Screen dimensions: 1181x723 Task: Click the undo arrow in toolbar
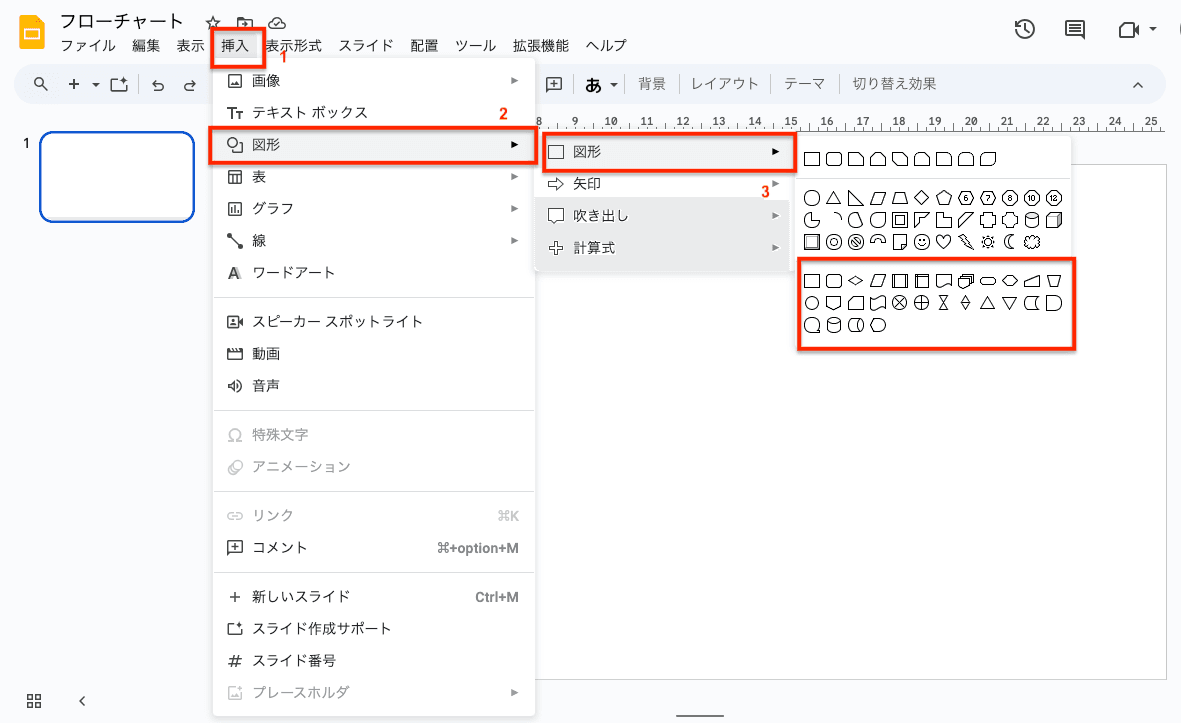[x=158, y=85]
